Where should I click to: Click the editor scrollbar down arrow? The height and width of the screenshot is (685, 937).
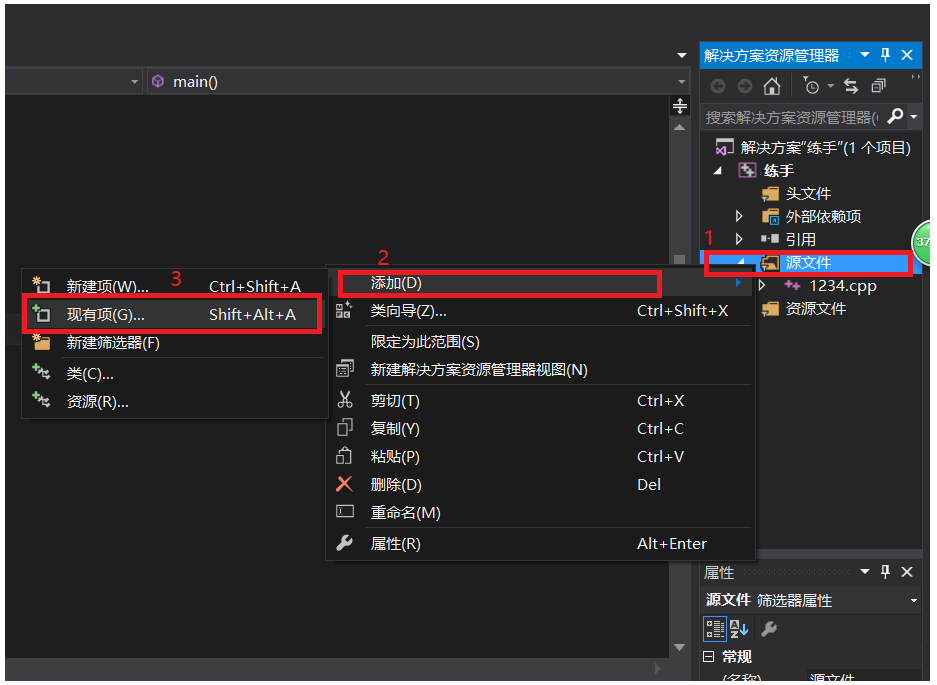coord(679,647)
